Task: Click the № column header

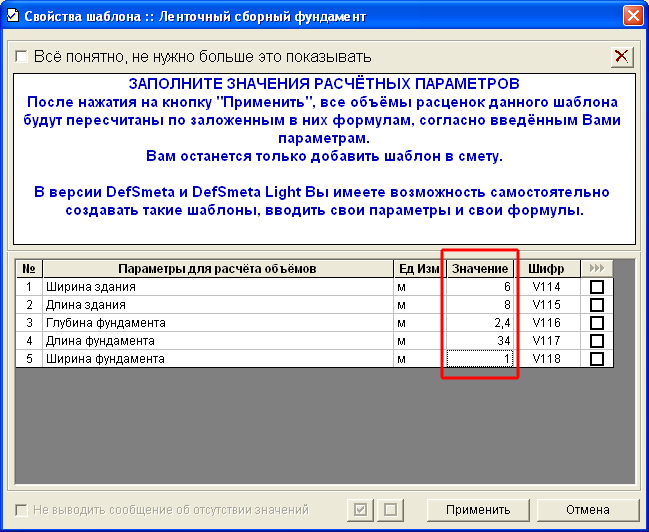Action: point(29,269)
